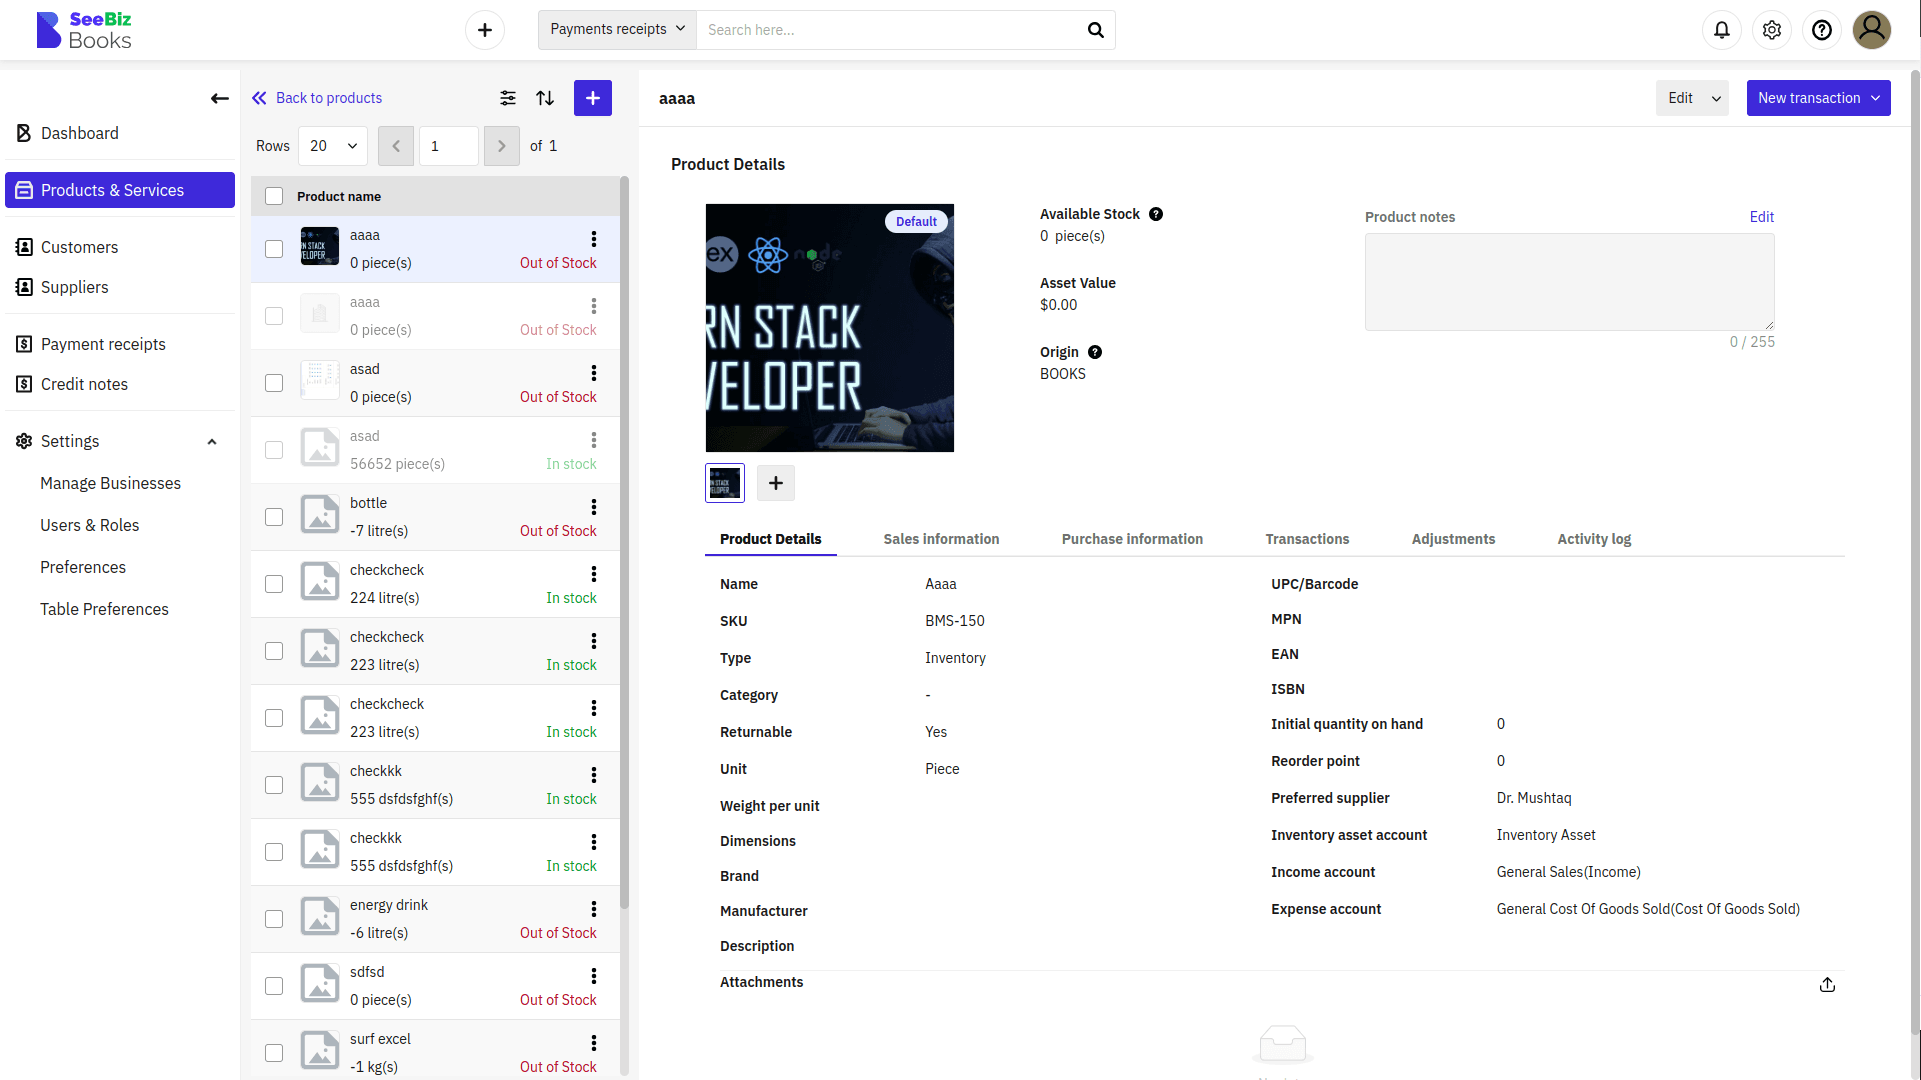1921x1080 pixels.
Task: Open more options for first aaaa product
Action: tap(594, 239)
